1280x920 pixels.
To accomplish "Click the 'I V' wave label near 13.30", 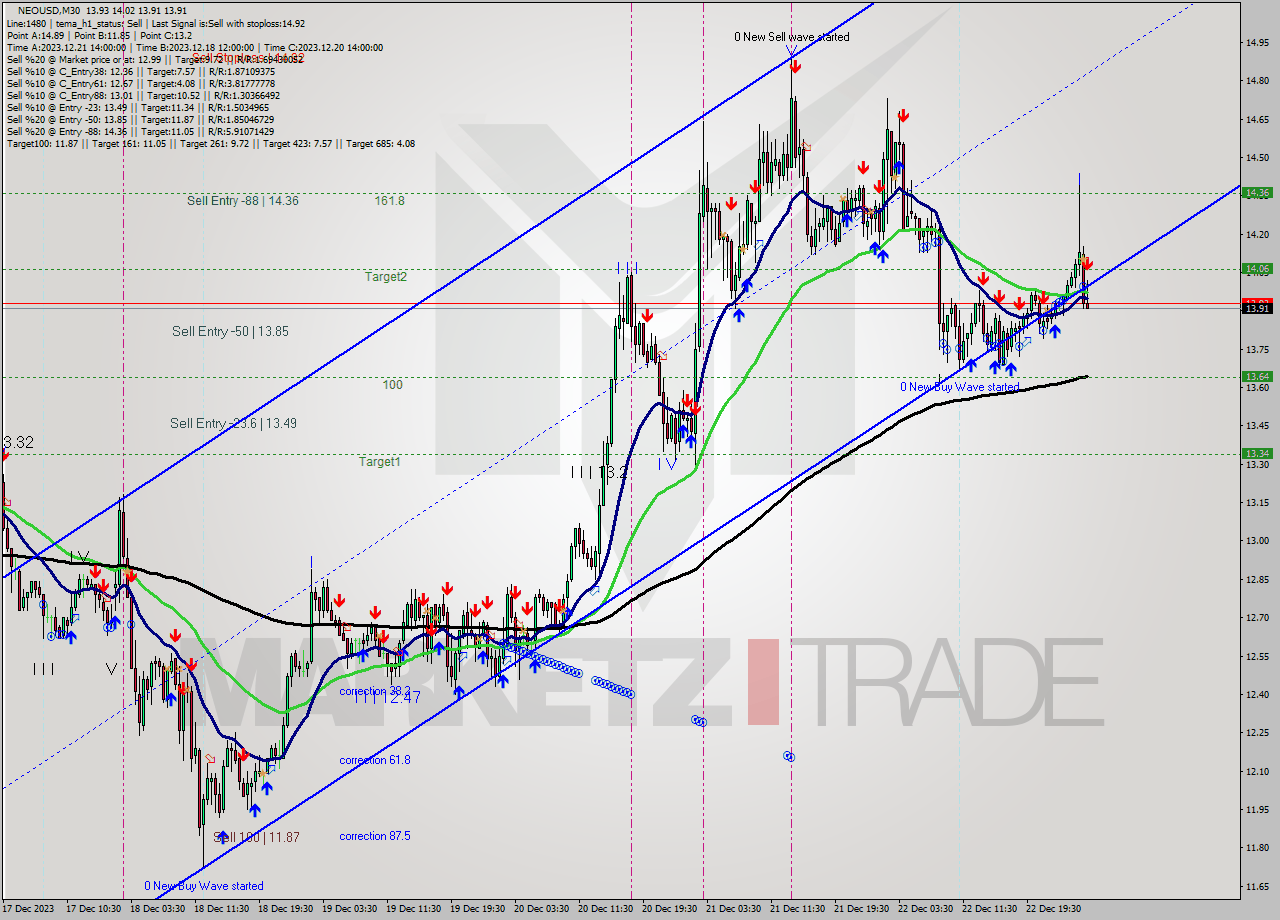I will pyautogui.click(x=666, y=464).
